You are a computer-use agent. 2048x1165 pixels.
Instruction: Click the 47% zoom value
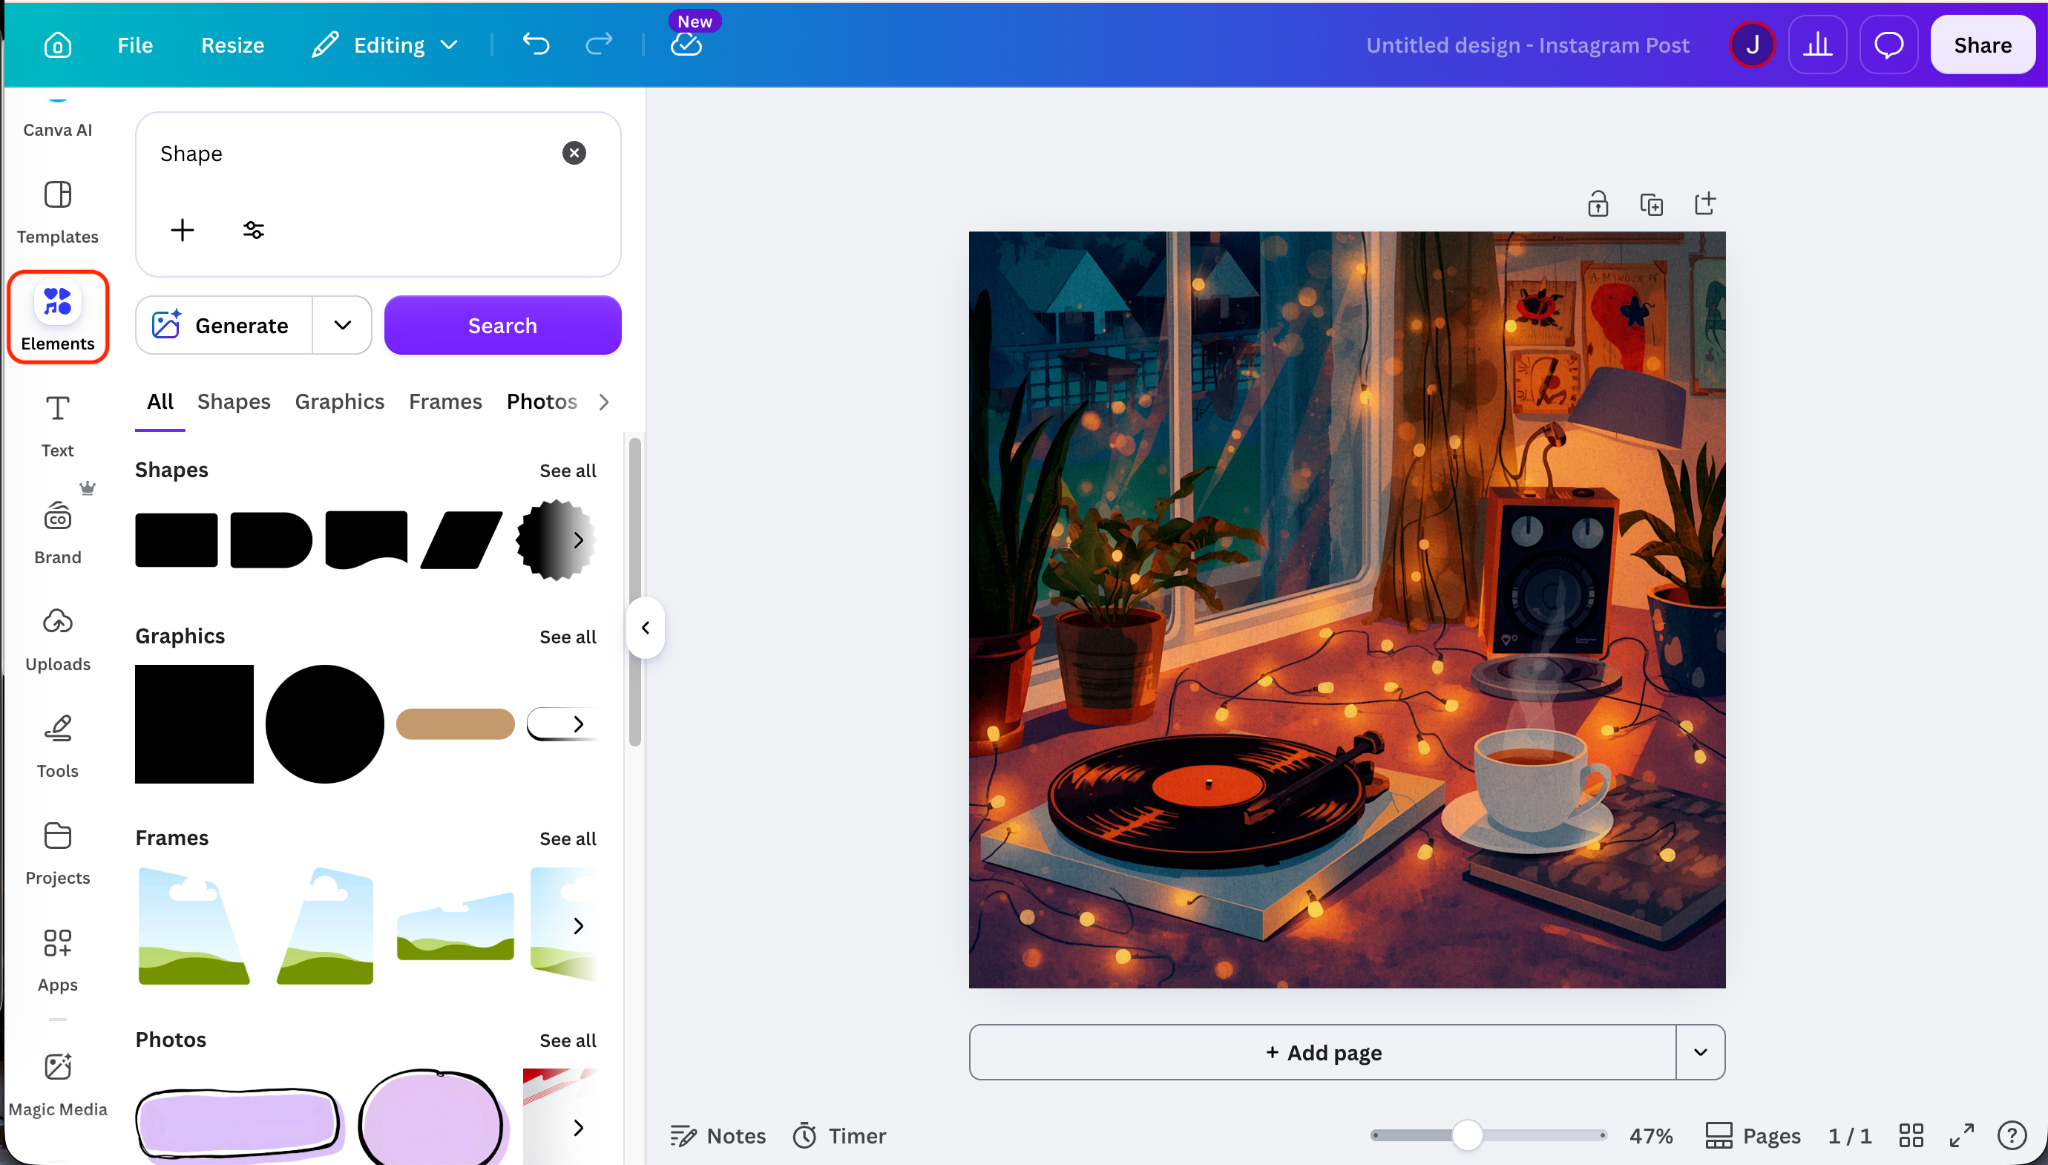tap(1651, 1136)
